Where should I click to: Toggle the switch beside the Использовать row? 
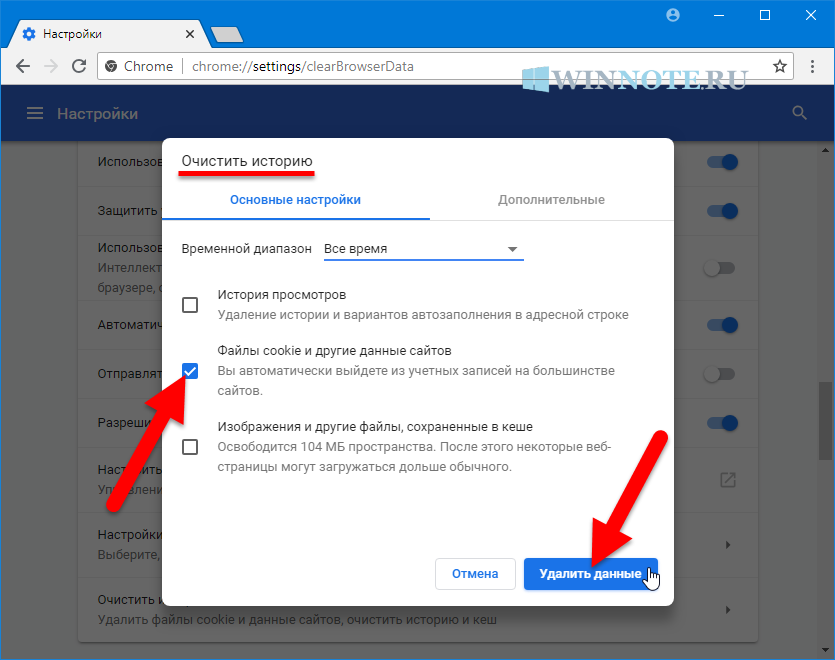(x=723, y=162)
